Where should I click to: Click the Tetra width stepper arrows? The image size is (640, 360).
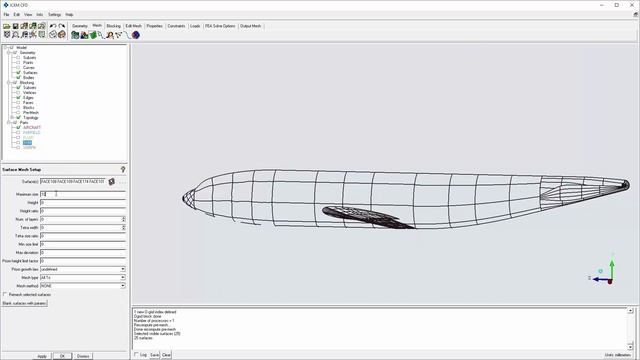[x=123, y=227]
